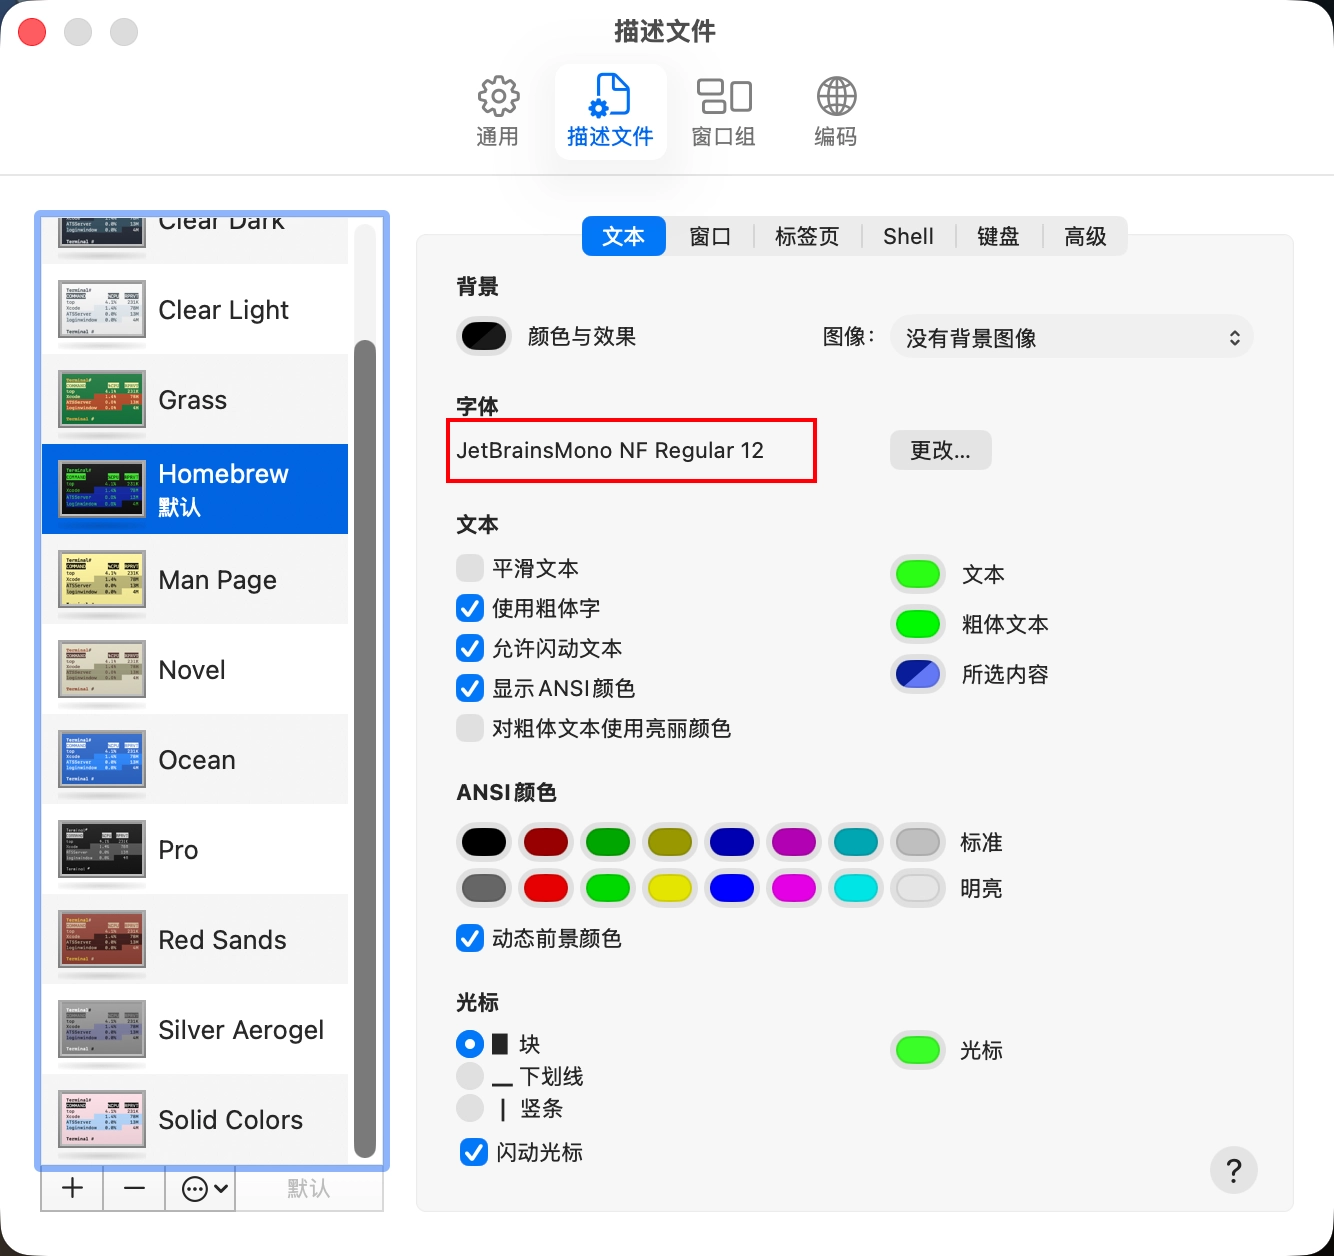
Task: Open the 图像 background image dropdown
Action: [x=1071, y=338]
